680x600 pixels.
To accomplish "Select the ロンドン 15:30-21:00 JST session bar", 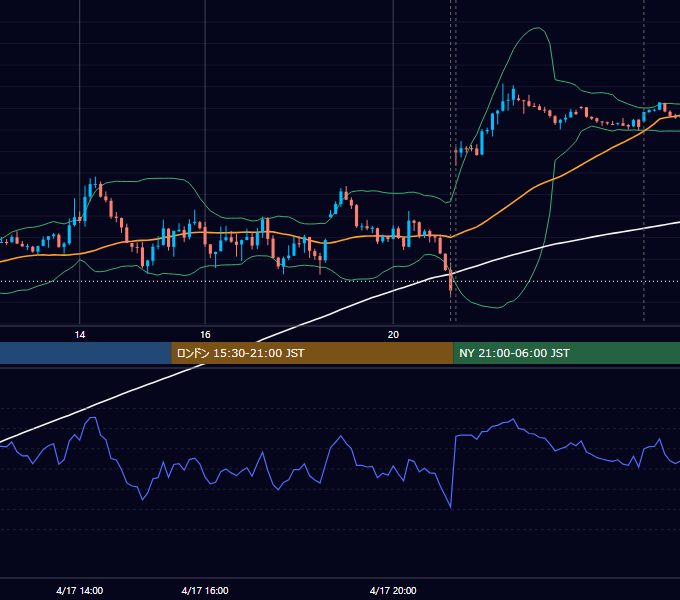I will (312, 353).
